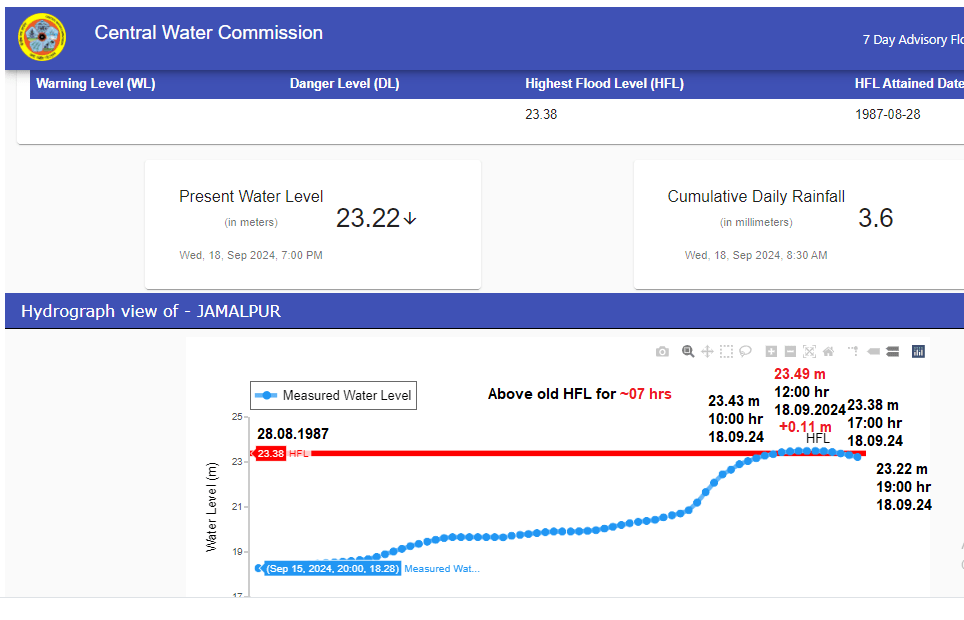Toggle Measured Water Level legend entry
This screenshot has width=964, height=620.
(x=333, y=396)
